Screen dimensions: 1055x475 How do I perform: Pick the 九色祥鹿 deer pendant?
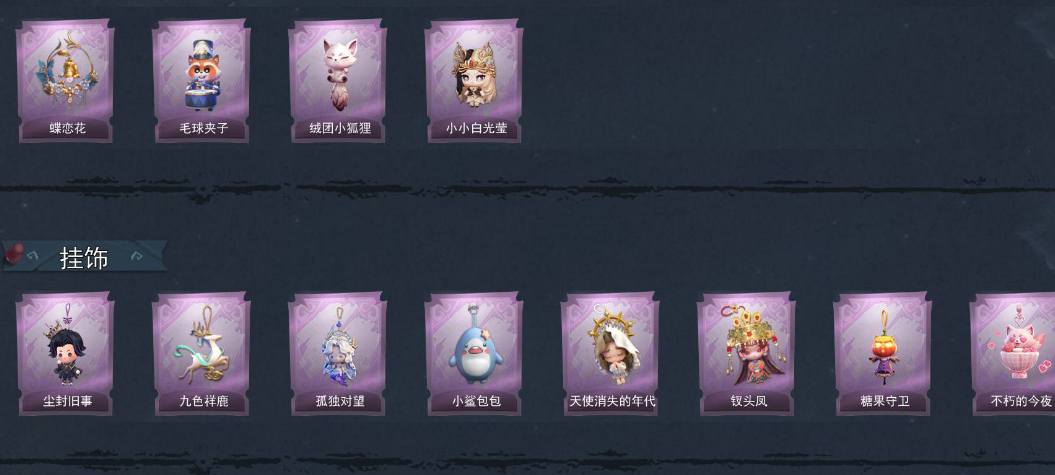coord(202,353)
